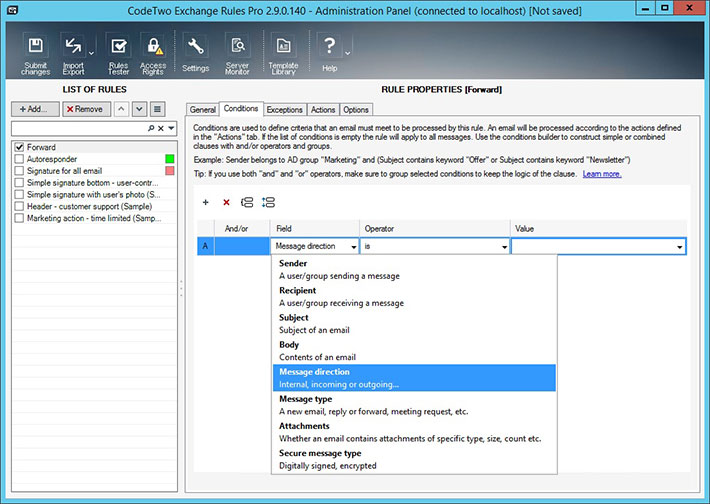This screenshot has width=710, height=504.
Task: Enable Simple signature with user's photo checkbox
Action: [19, 194]
